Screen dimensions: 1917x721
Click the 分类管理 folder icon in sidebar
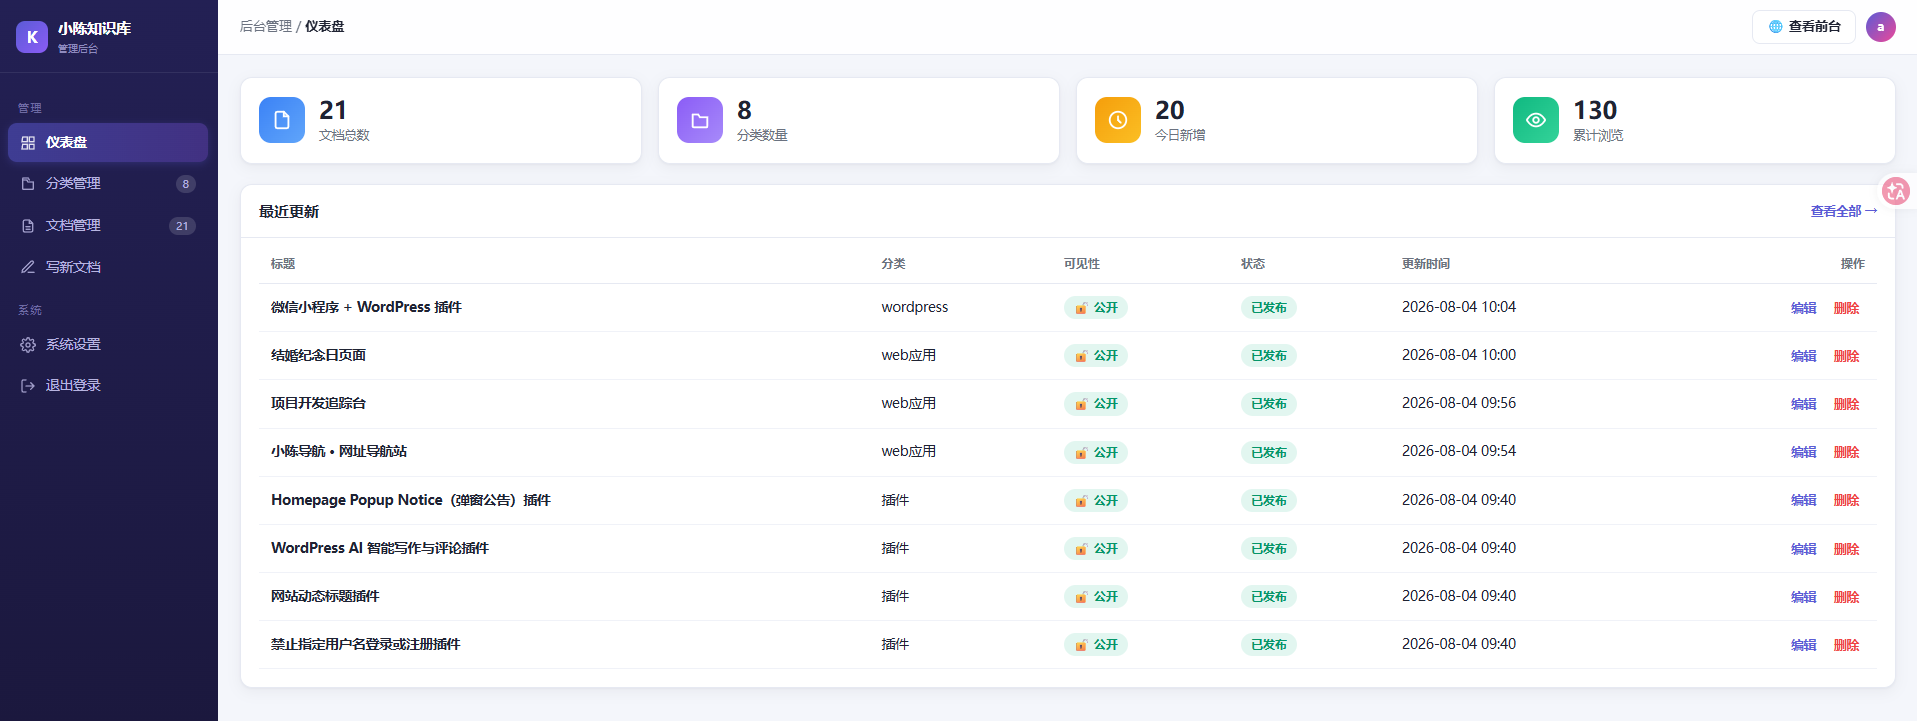coord(28,184)
